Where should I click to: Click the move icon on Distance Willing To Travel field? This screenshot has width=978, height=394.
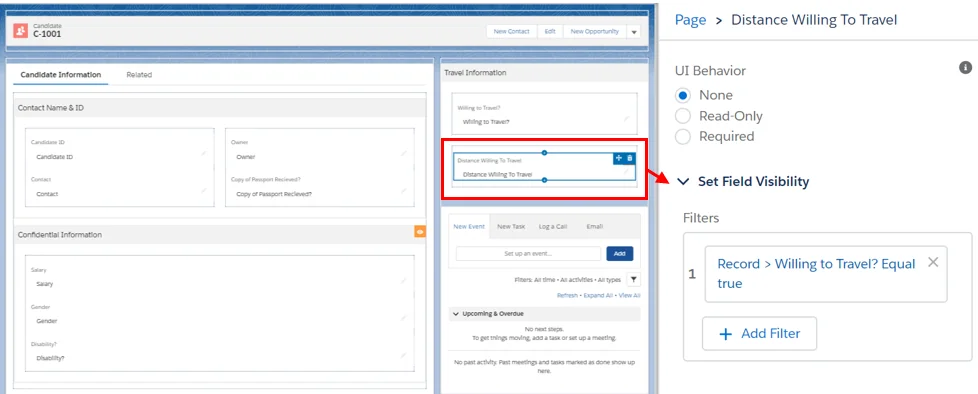pyautogui.click(x=619, y=158)
